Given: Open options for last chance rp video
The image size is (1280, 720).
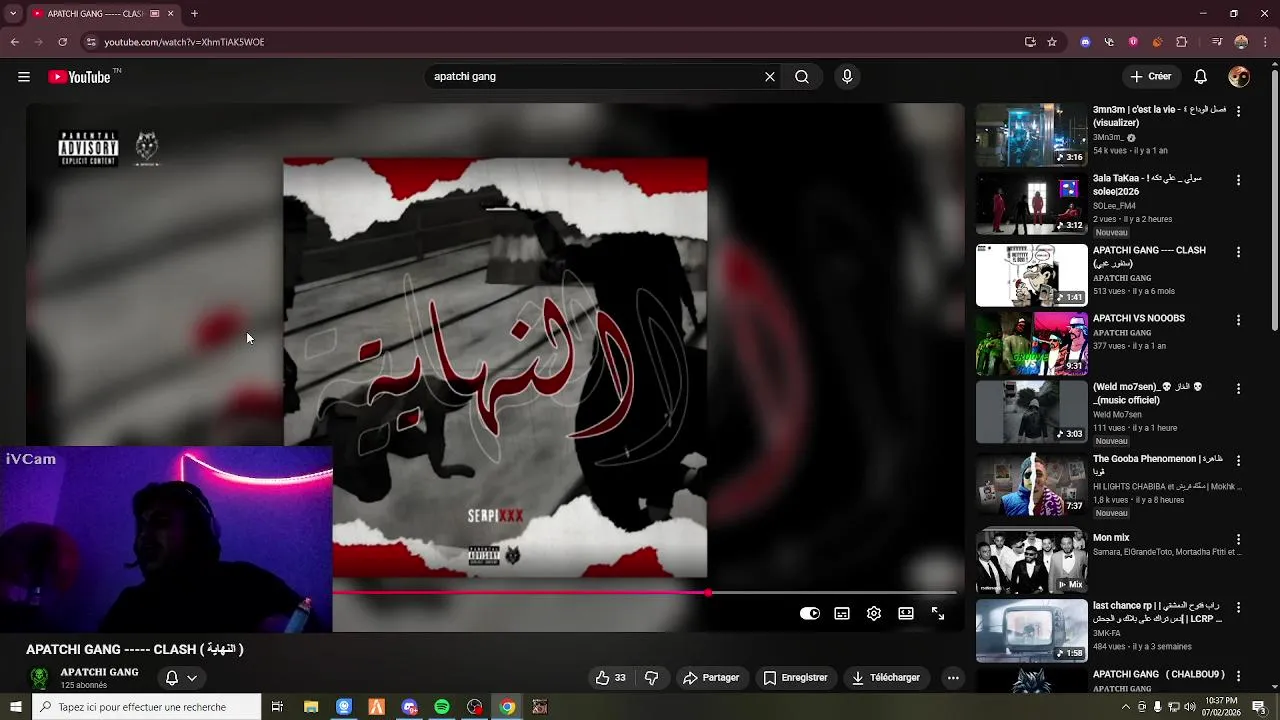Looking at the screenshot, I should [1239, 607].
